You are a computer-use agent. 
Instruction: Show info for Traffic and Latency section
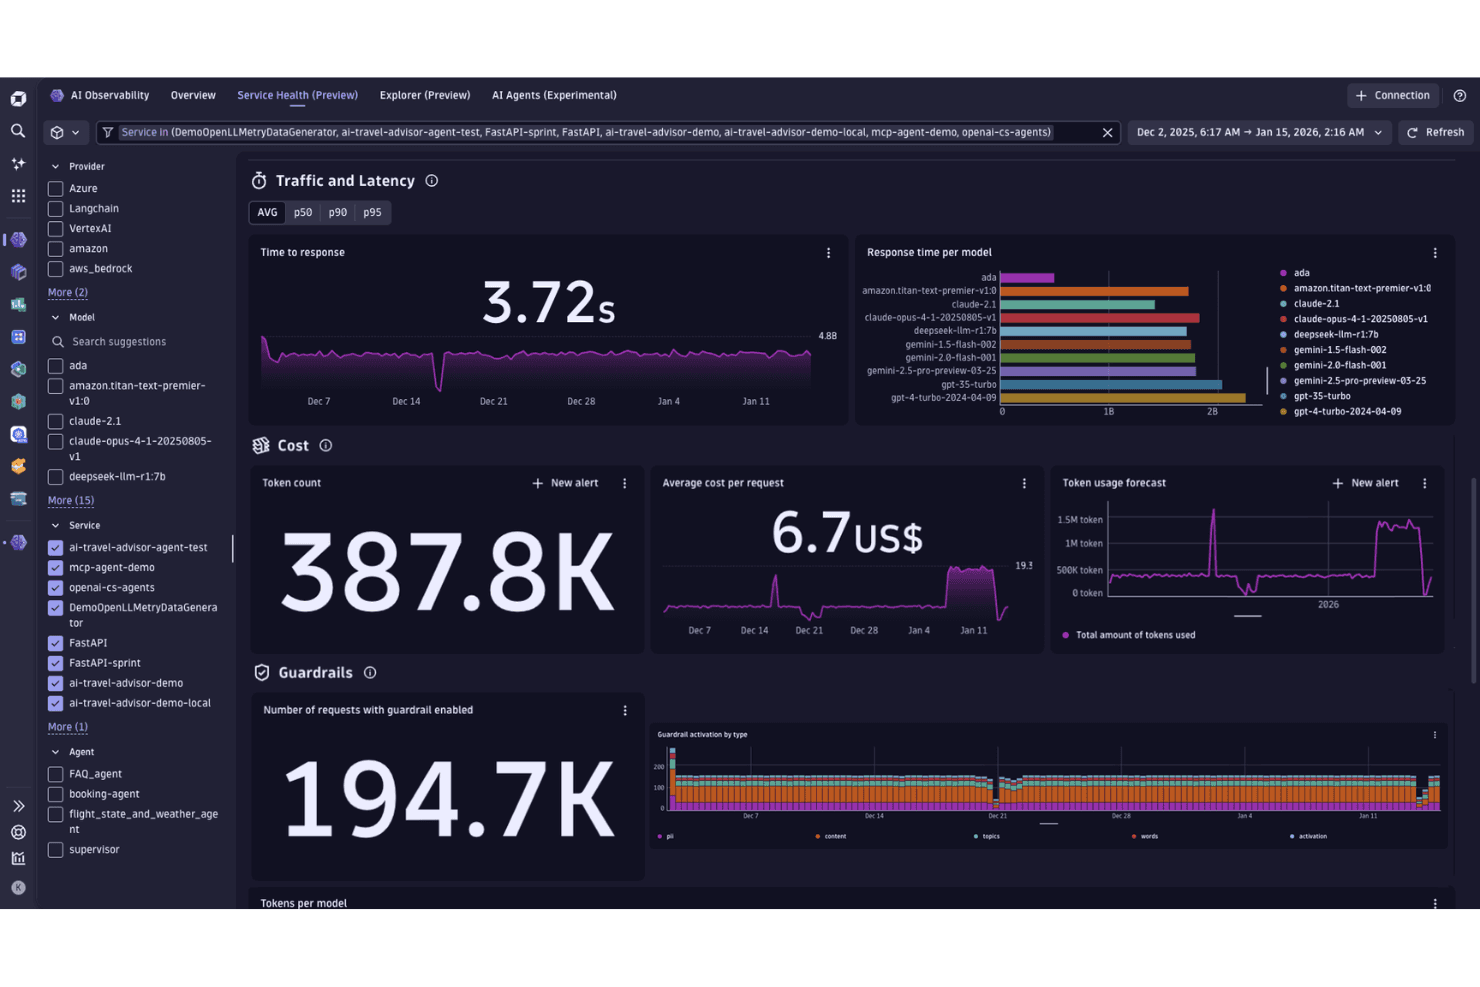click(432, 181)
